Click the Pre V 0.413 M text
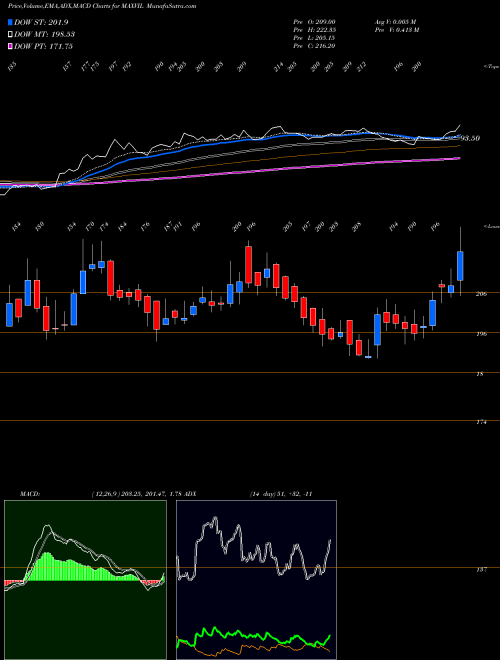This screenshot has width=500, height=660. pos(397,30)
